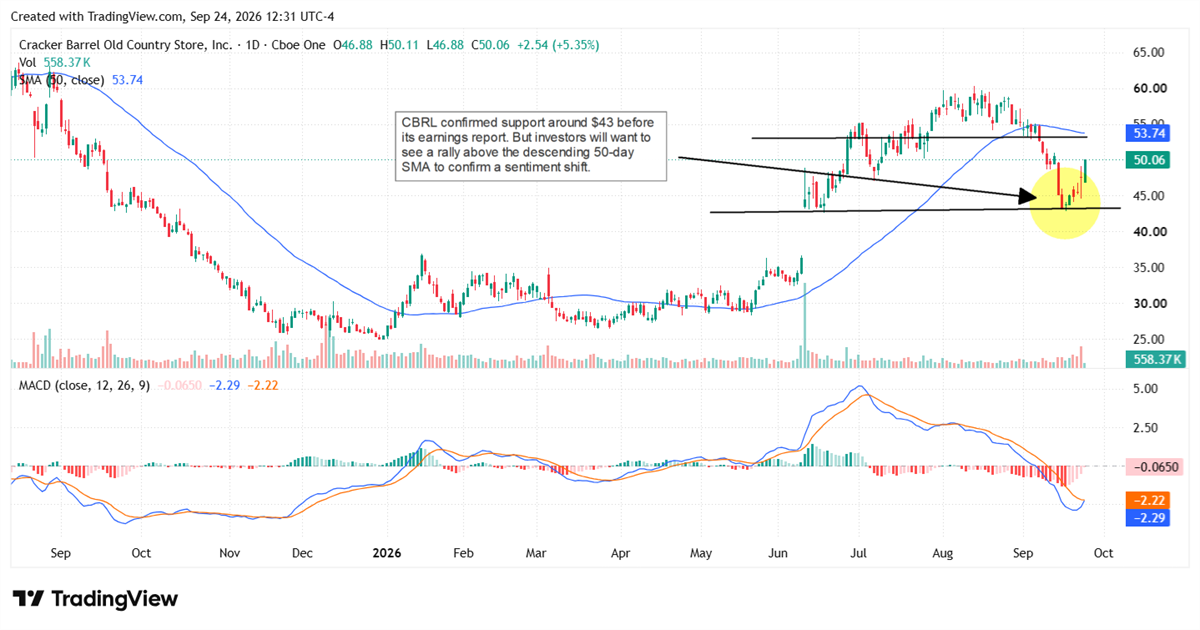Click the Mar label on time axis
This screenshot has height=630, width=1200.
pyautogui.click(x=535, y=552)
